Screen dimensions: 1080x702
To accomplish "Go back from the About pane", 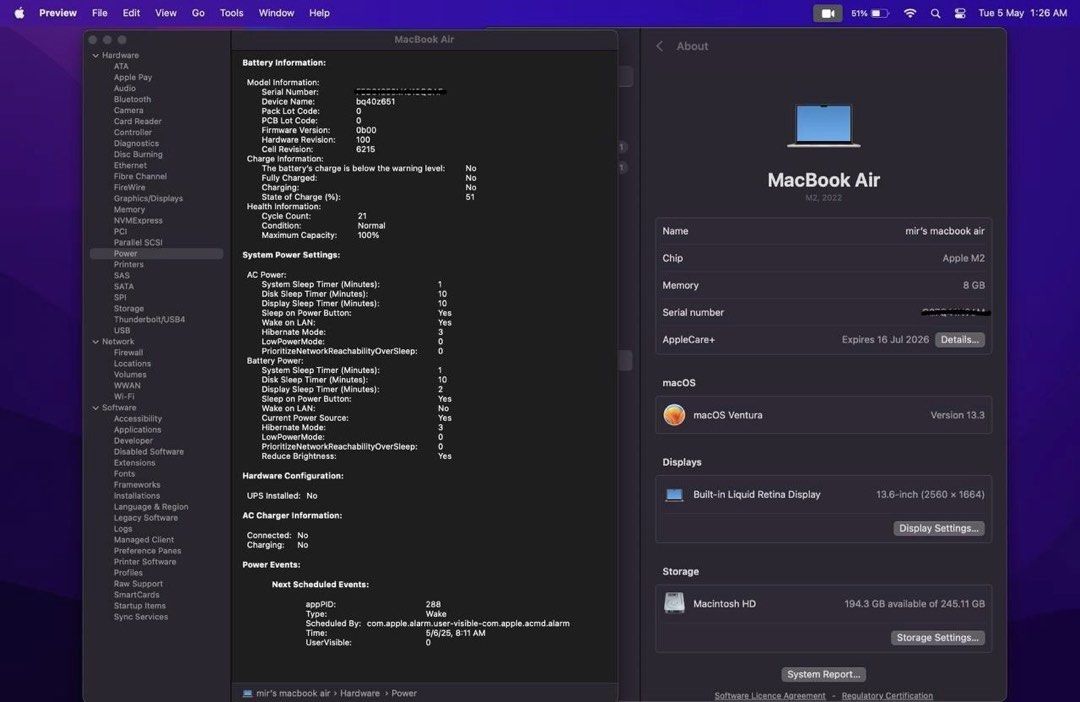I will pyautogui.click(x=660, y=46).
